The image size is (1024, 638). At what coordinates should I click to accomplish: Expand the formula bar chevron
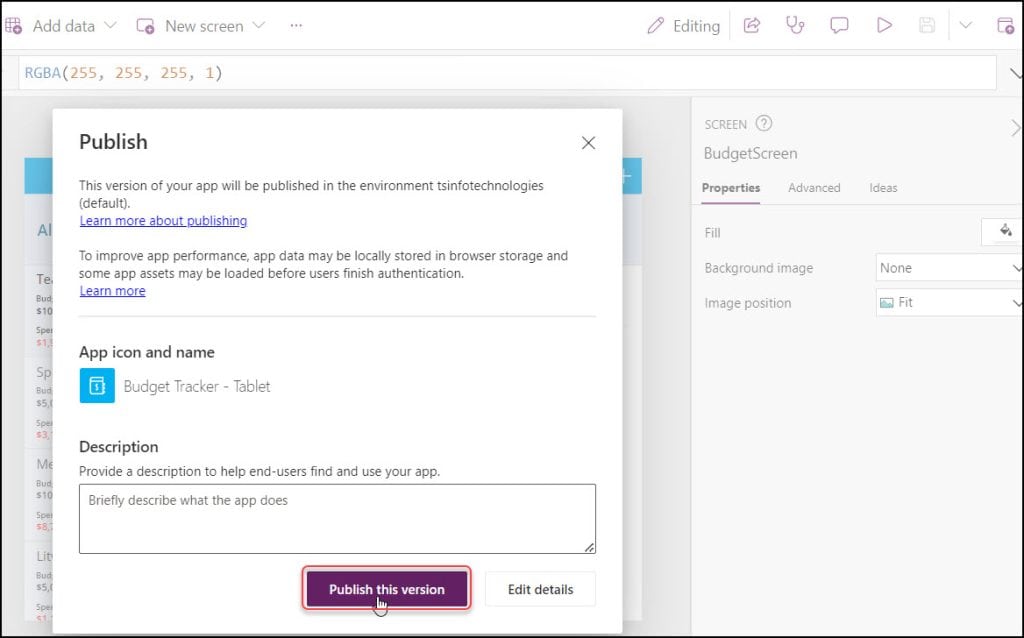point(1016,72)
